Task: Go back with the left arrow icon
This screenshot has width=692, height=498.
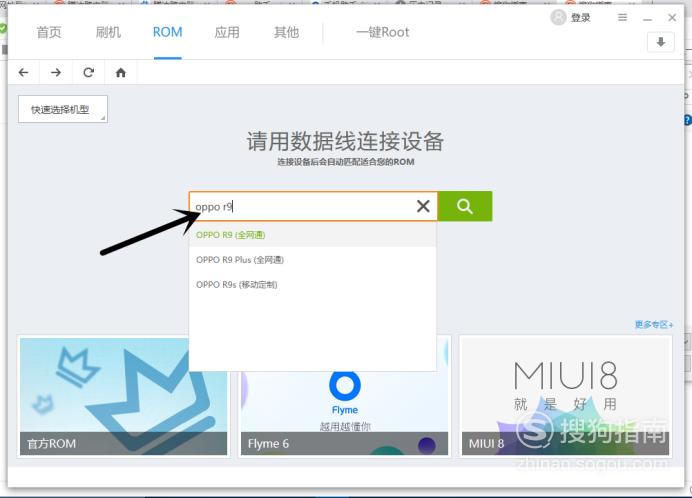Action: [23, 72]
